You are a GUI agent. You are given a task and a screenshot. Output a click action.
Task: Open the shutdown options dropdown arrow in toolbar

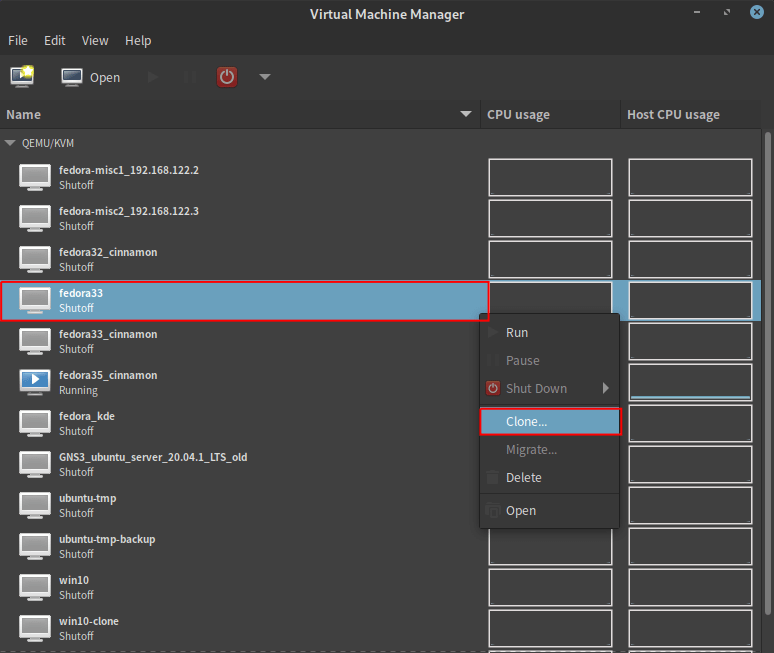(x=265, y=77)
